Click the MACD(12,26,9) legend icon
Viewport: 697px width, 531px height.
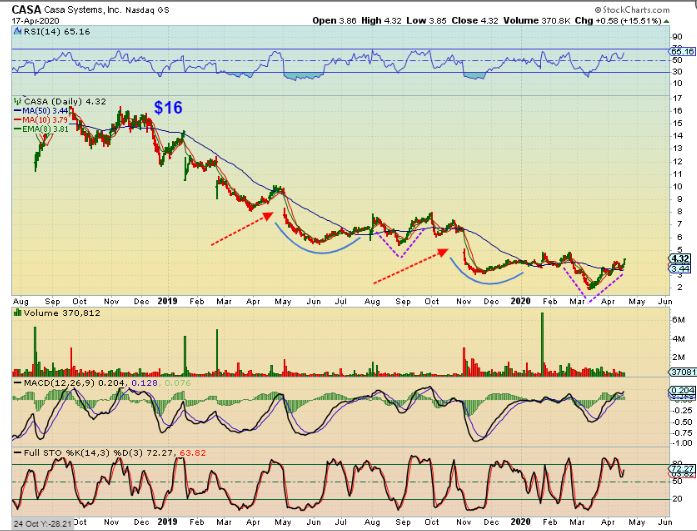17,385
